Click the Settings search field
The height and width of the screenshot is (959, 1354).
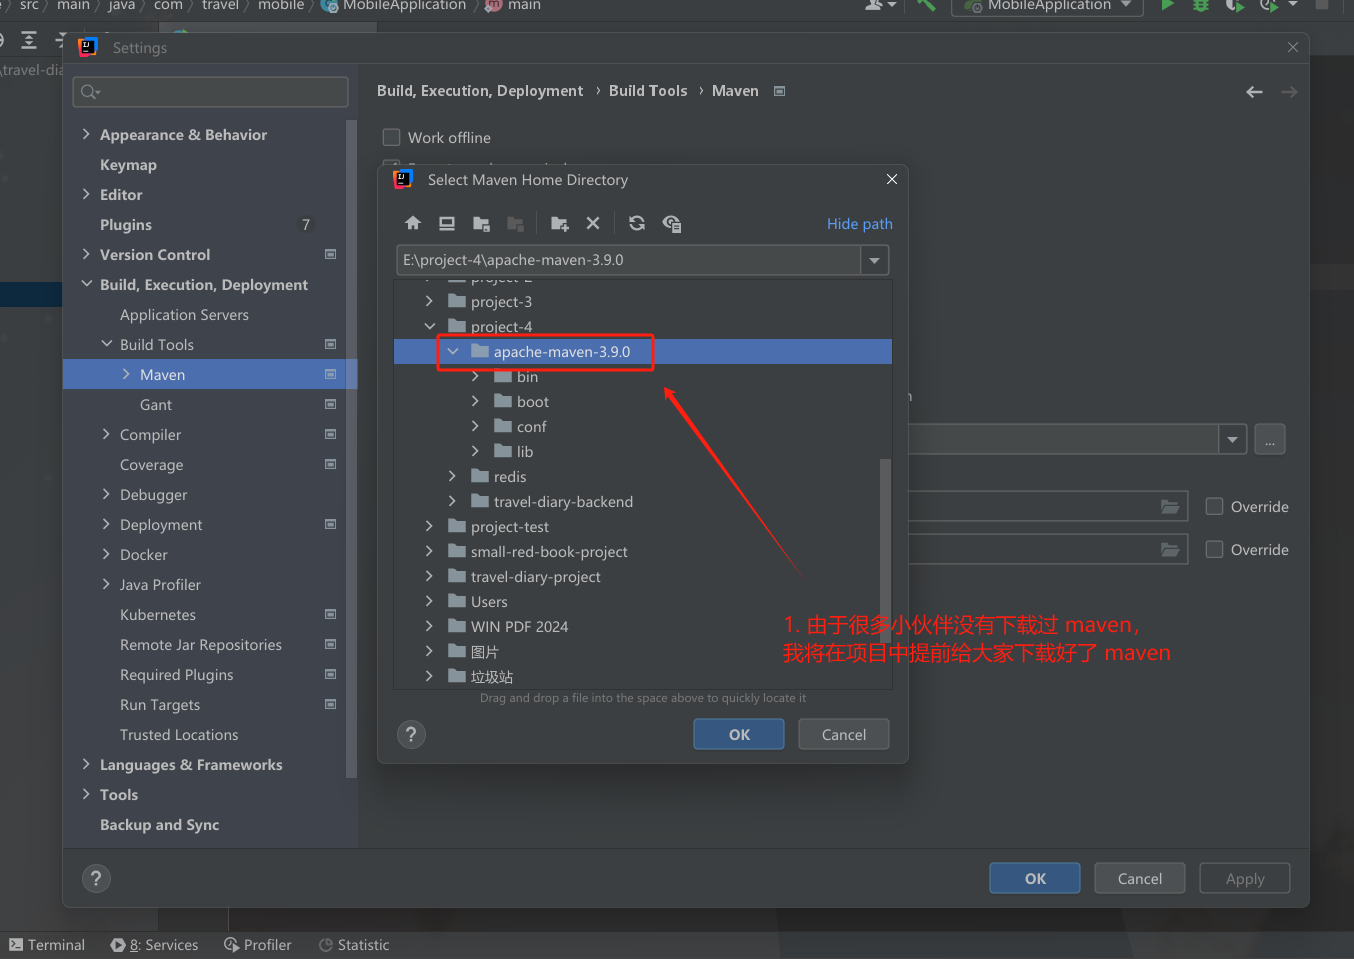coord(211,92)
